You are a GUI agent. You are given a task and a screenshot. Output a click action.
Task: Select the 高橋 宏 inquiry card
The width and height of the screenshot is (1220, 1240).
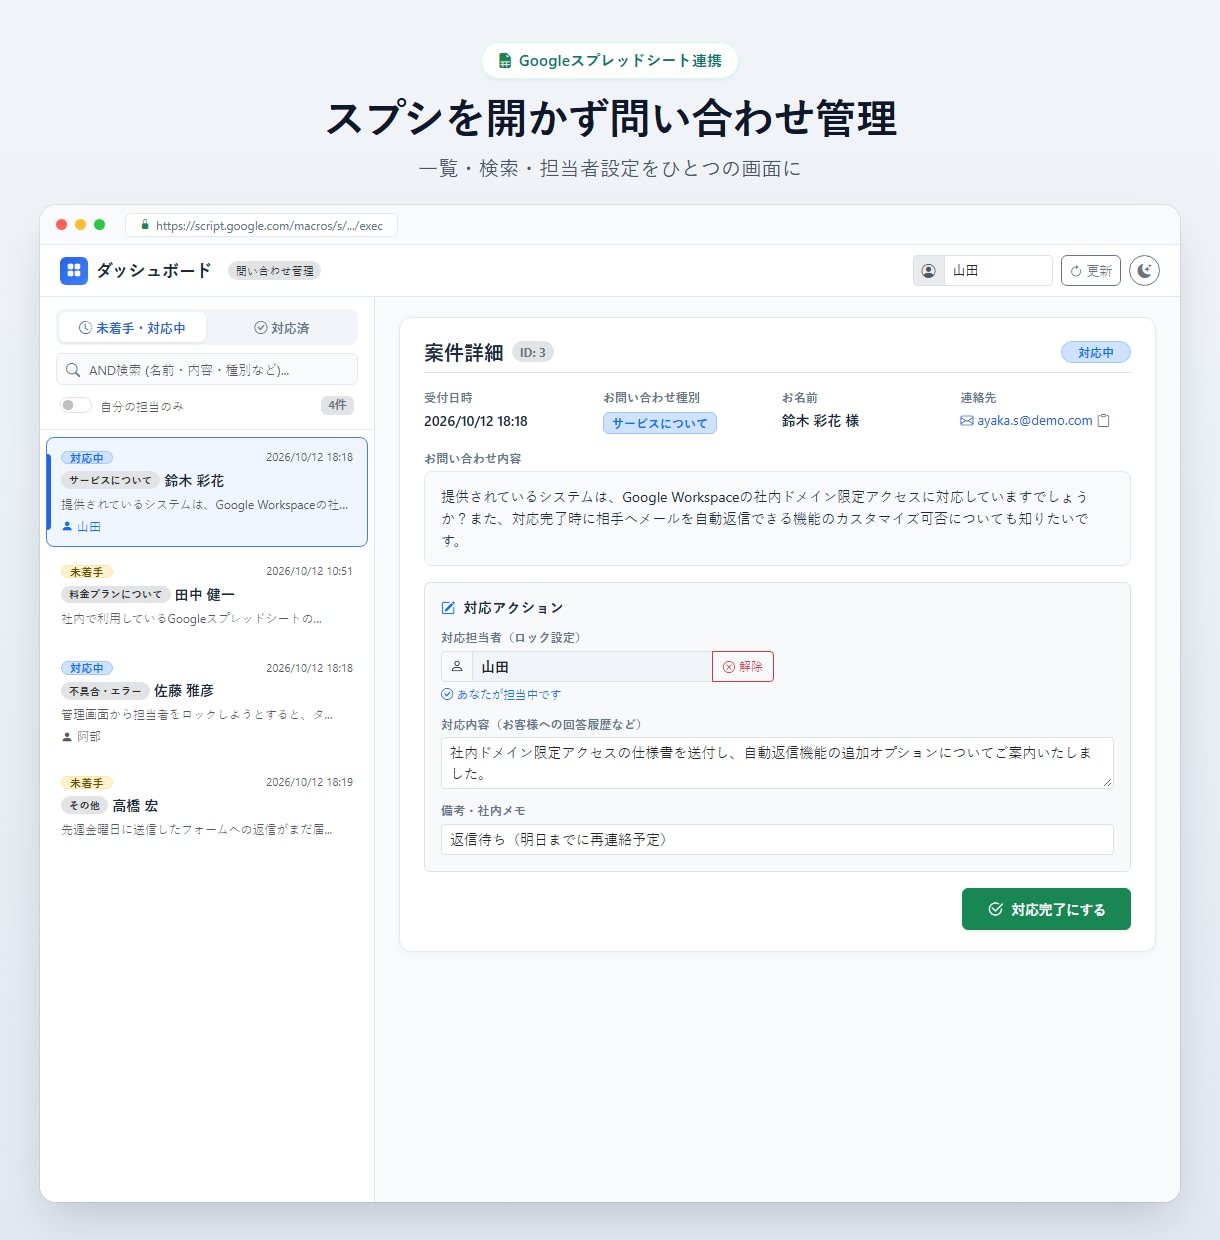[207, 807]
